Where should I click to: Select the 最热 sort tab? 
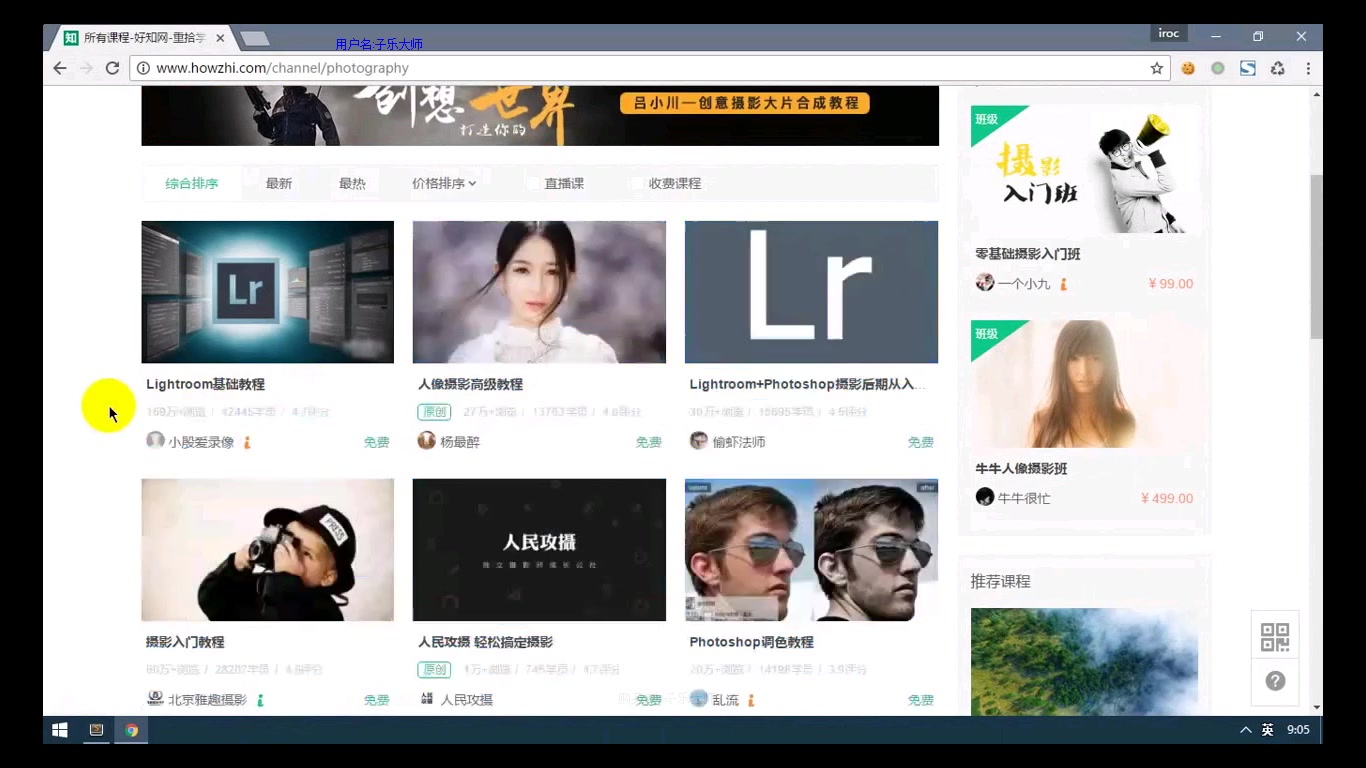pyautogui.click(x=352, y=183)
